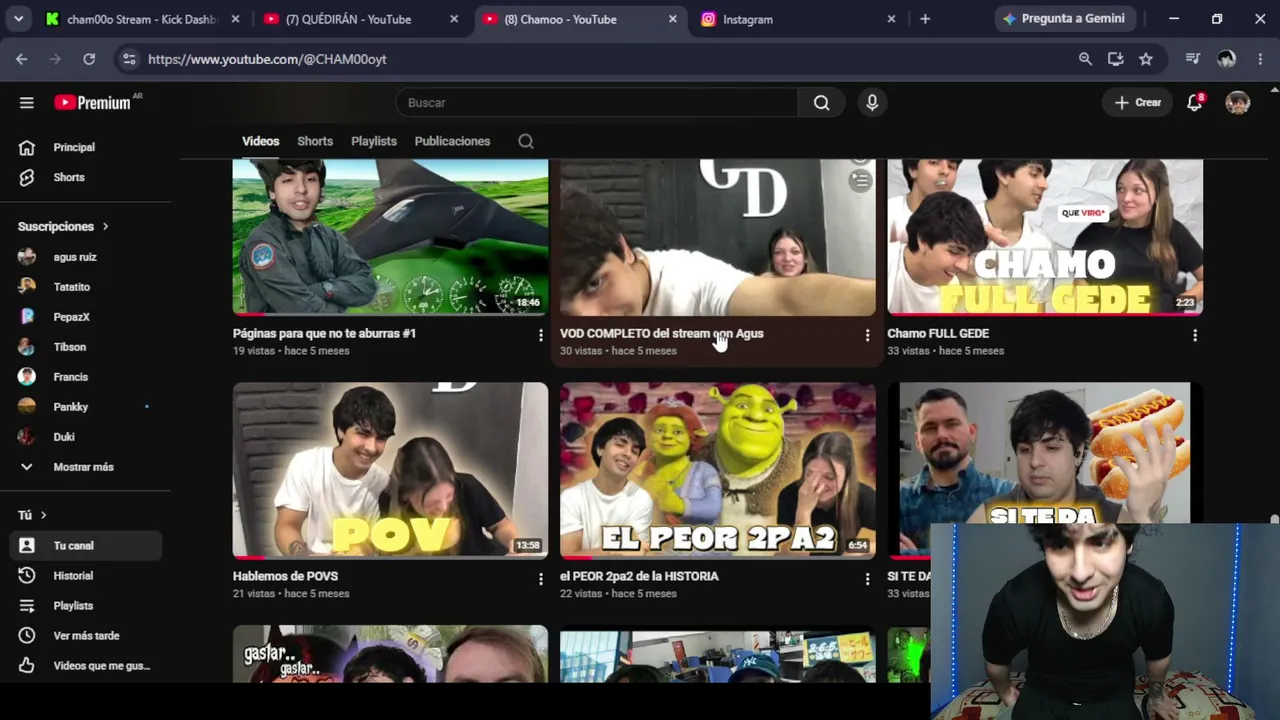The height and width of the screenshot is (720, 1280).
Task: Open Videos que me gustan in the sidebar
Action: coord(86,666)
